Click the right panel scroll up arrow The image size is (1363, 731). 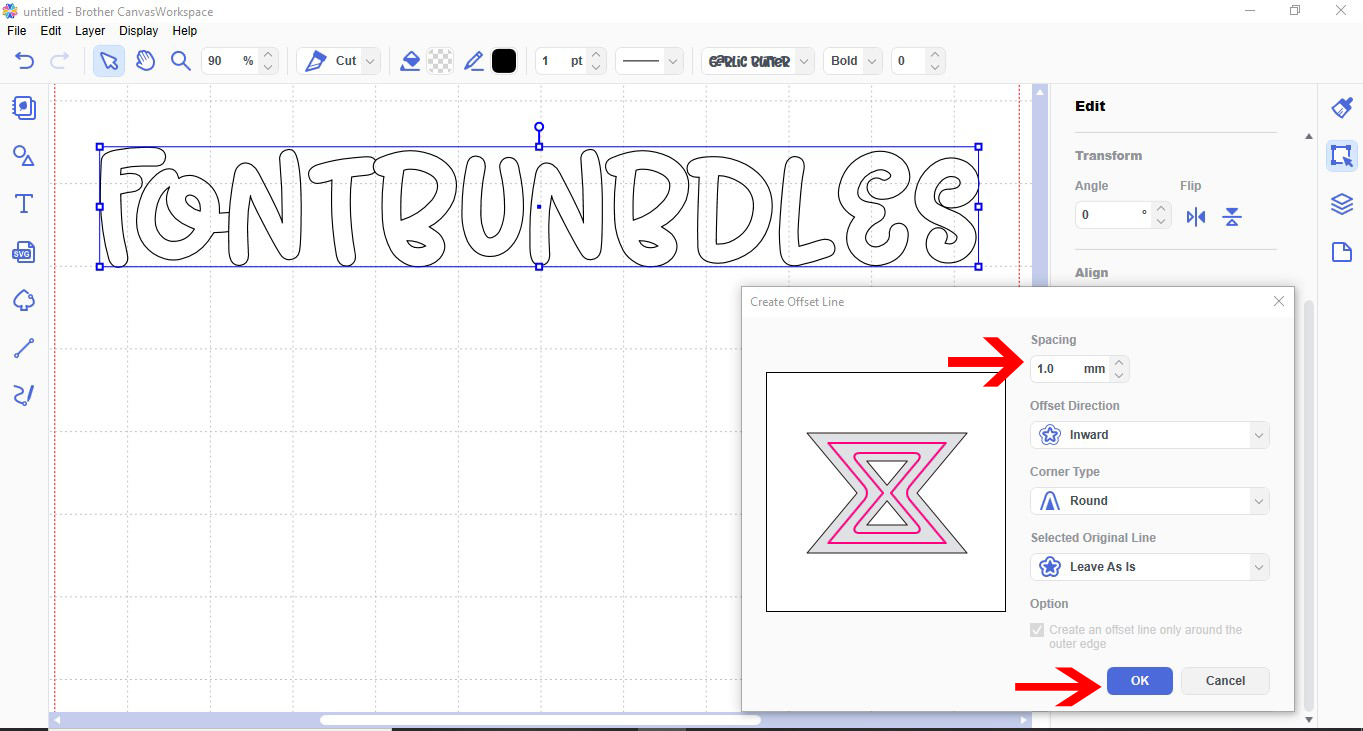point(1310,136)
